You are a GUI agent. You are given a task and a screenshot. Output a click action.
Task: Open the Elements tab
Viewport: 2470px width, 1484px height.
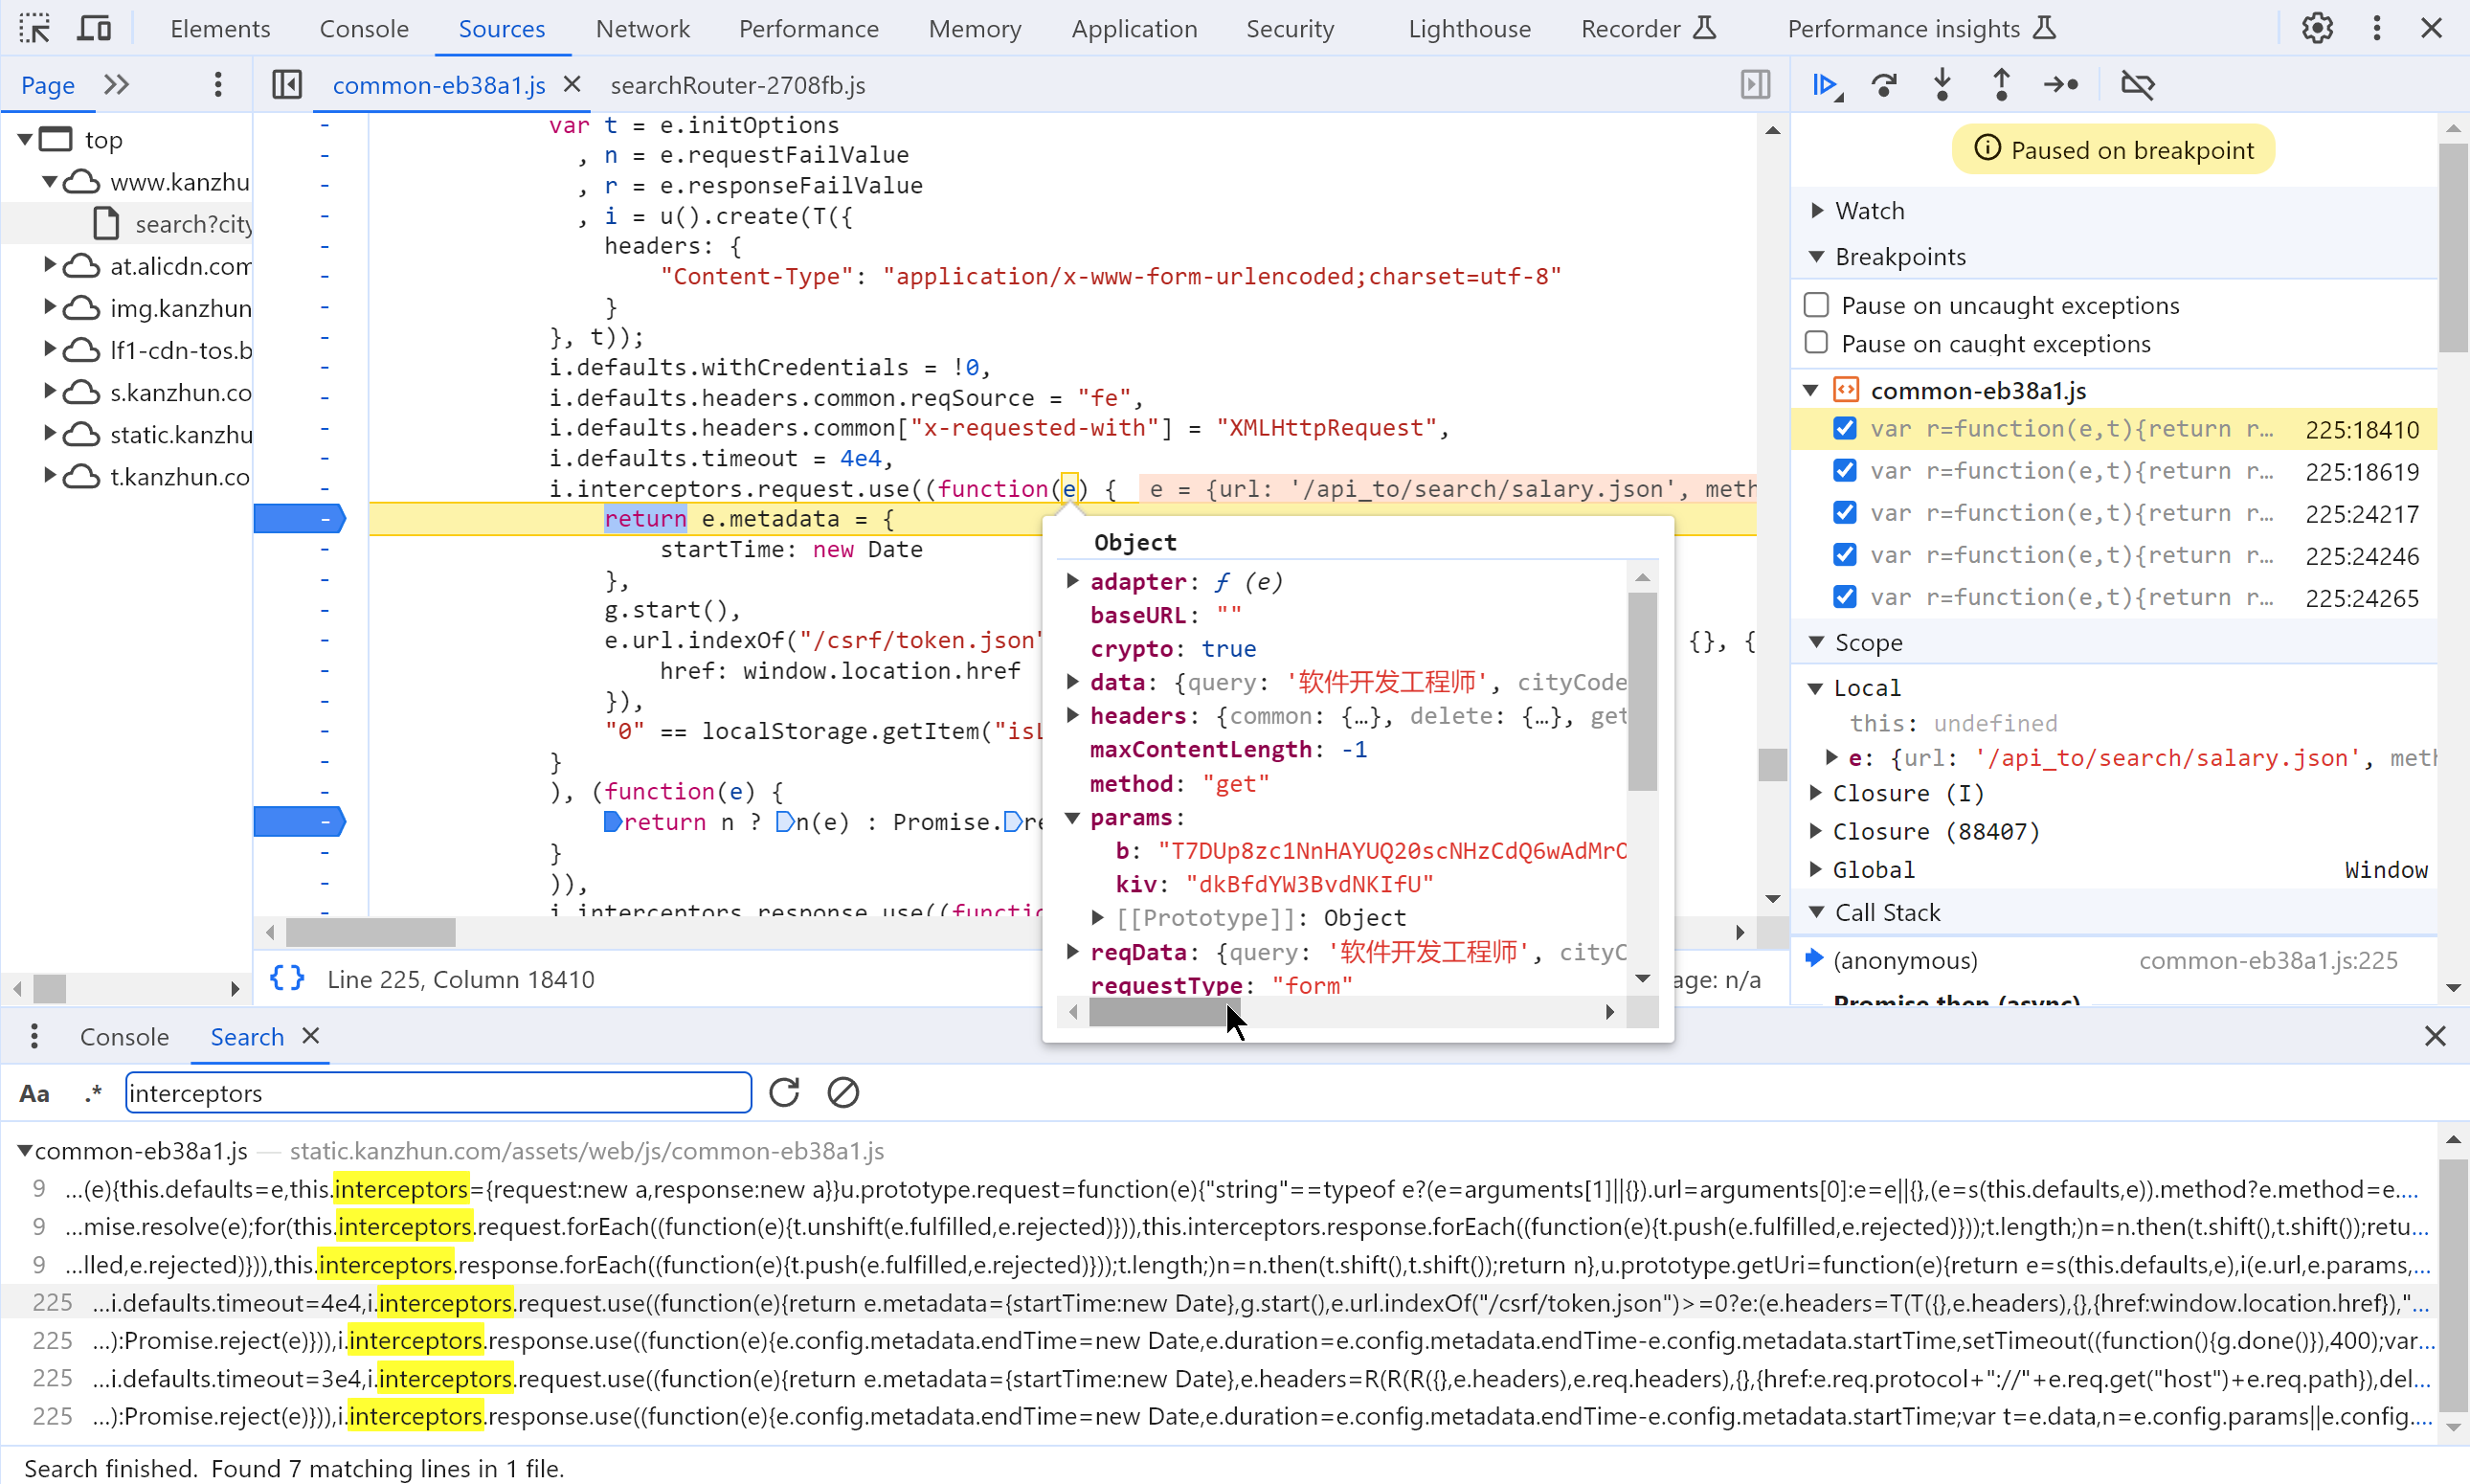pos(220,28)
